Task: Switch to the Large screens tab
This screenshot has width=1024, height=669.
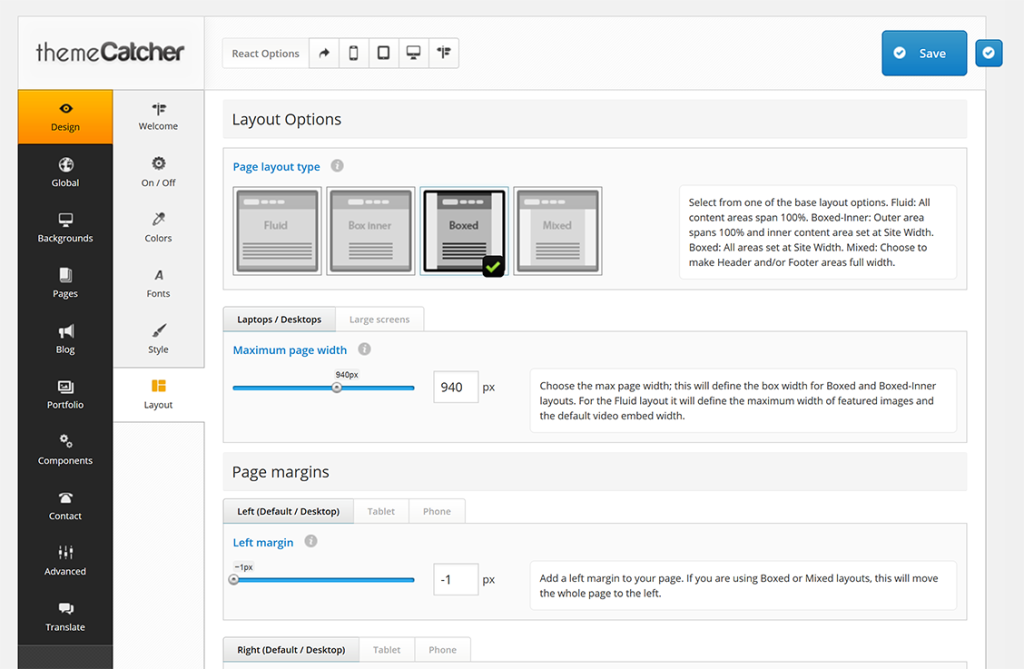Action: 379,319
